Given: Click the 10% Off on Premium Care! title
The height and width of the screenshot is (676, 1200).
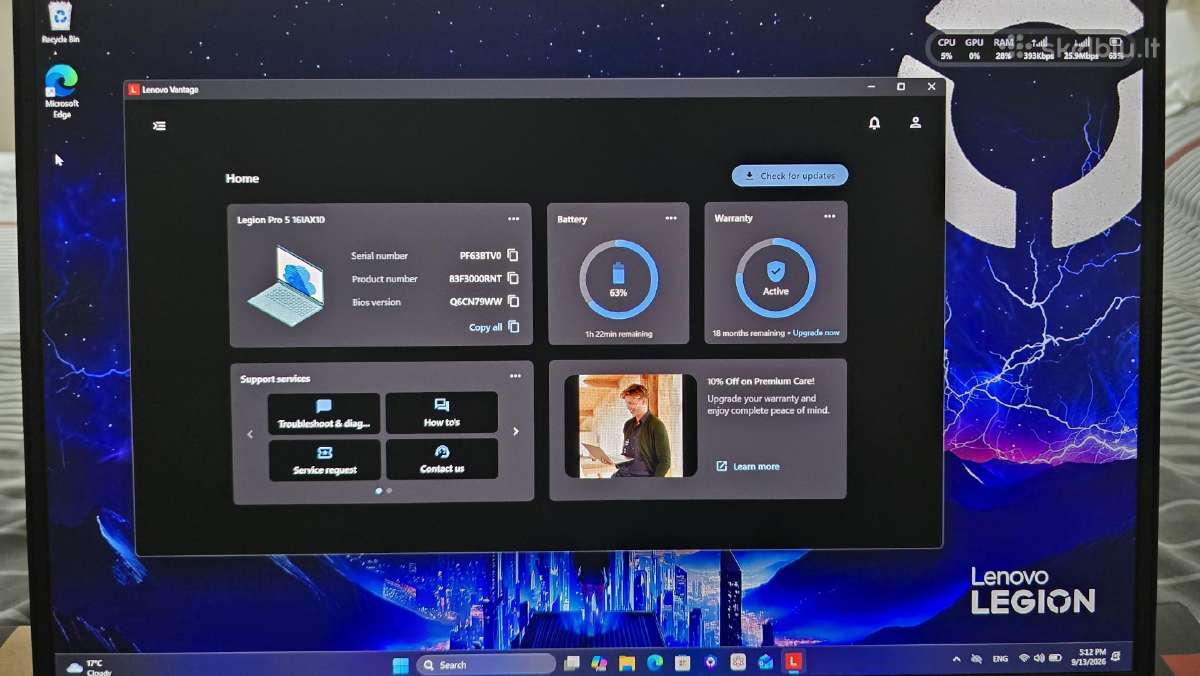Looking at the screenshot, I should [x=760, y=381].
